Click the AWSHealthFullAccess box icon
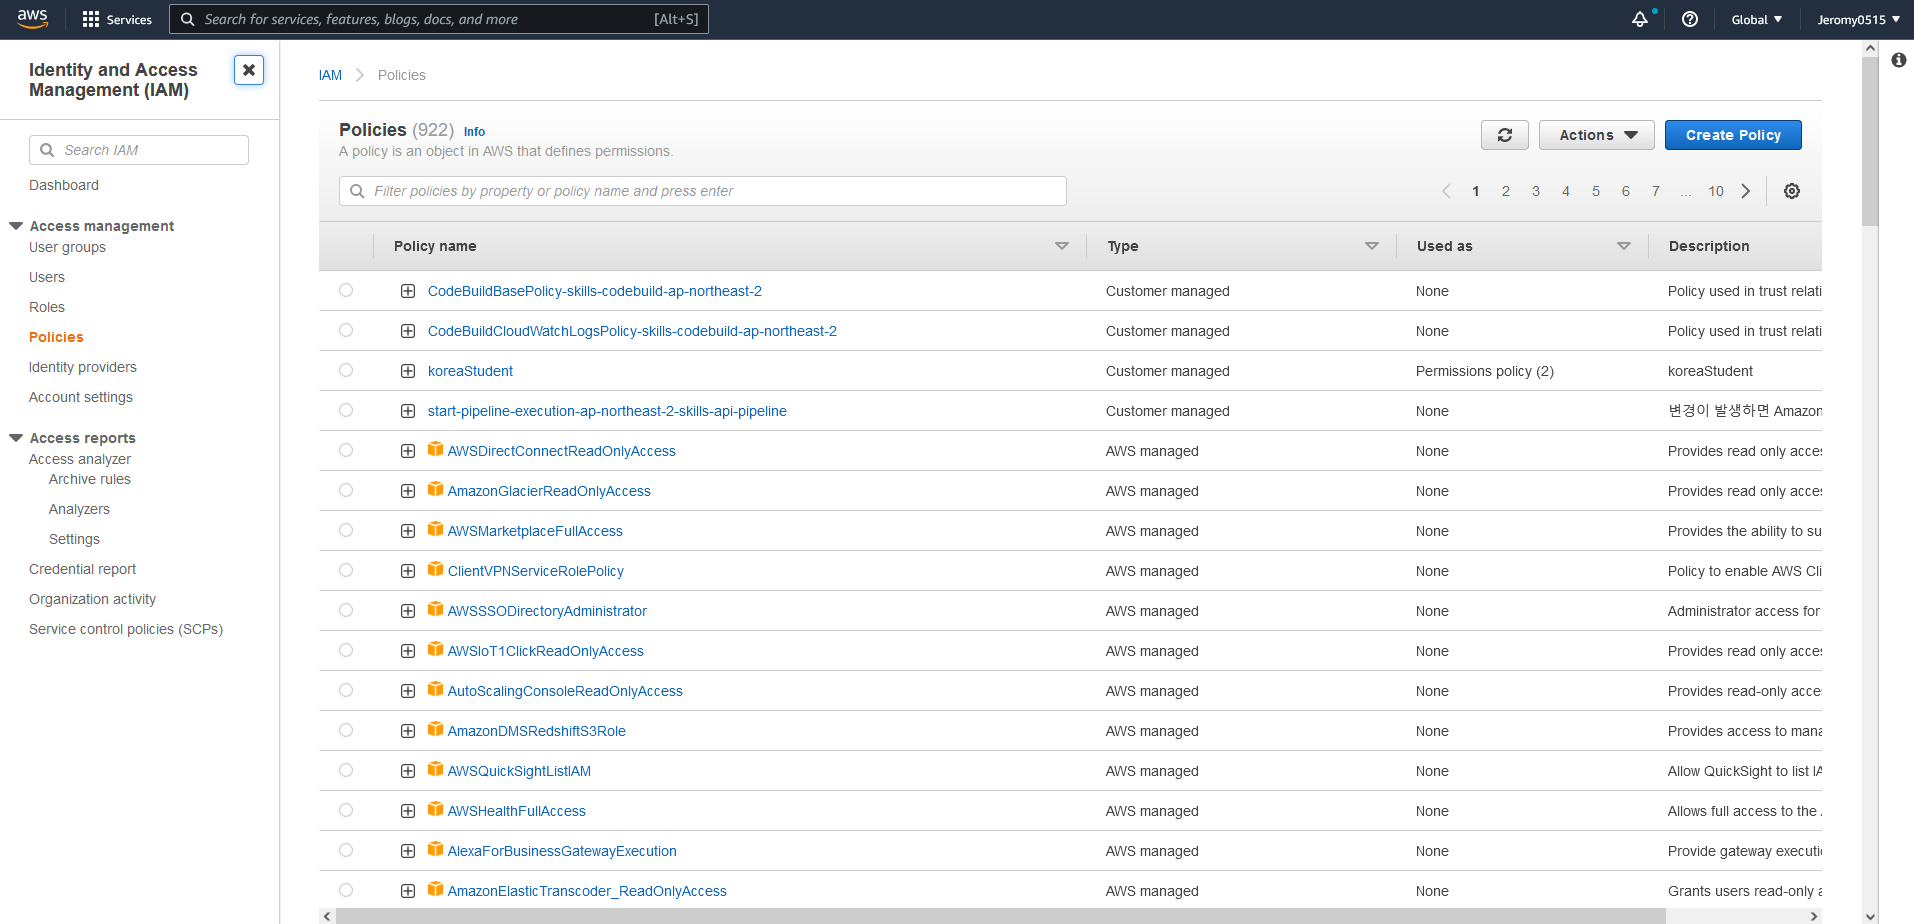The image size is (1914, 924). (435, 809)
